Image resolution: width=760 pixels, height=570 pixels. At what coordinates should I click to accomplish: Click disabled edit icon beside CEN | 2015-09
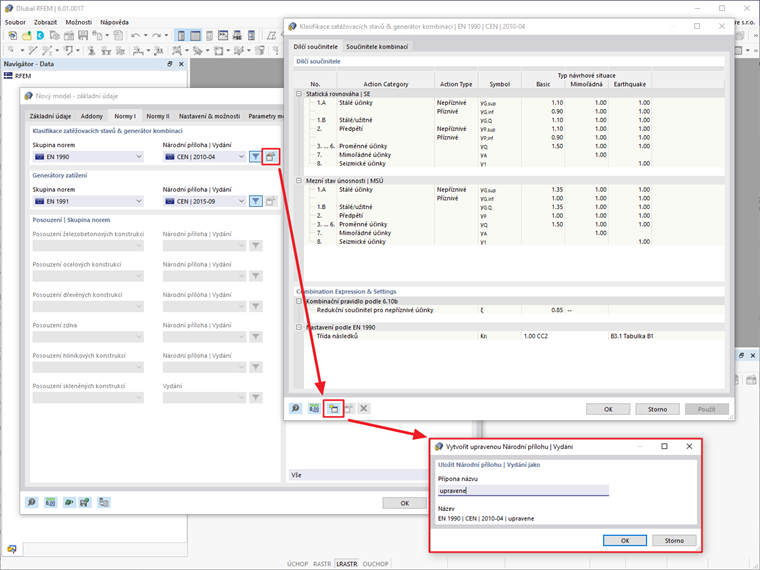point(270,201)
